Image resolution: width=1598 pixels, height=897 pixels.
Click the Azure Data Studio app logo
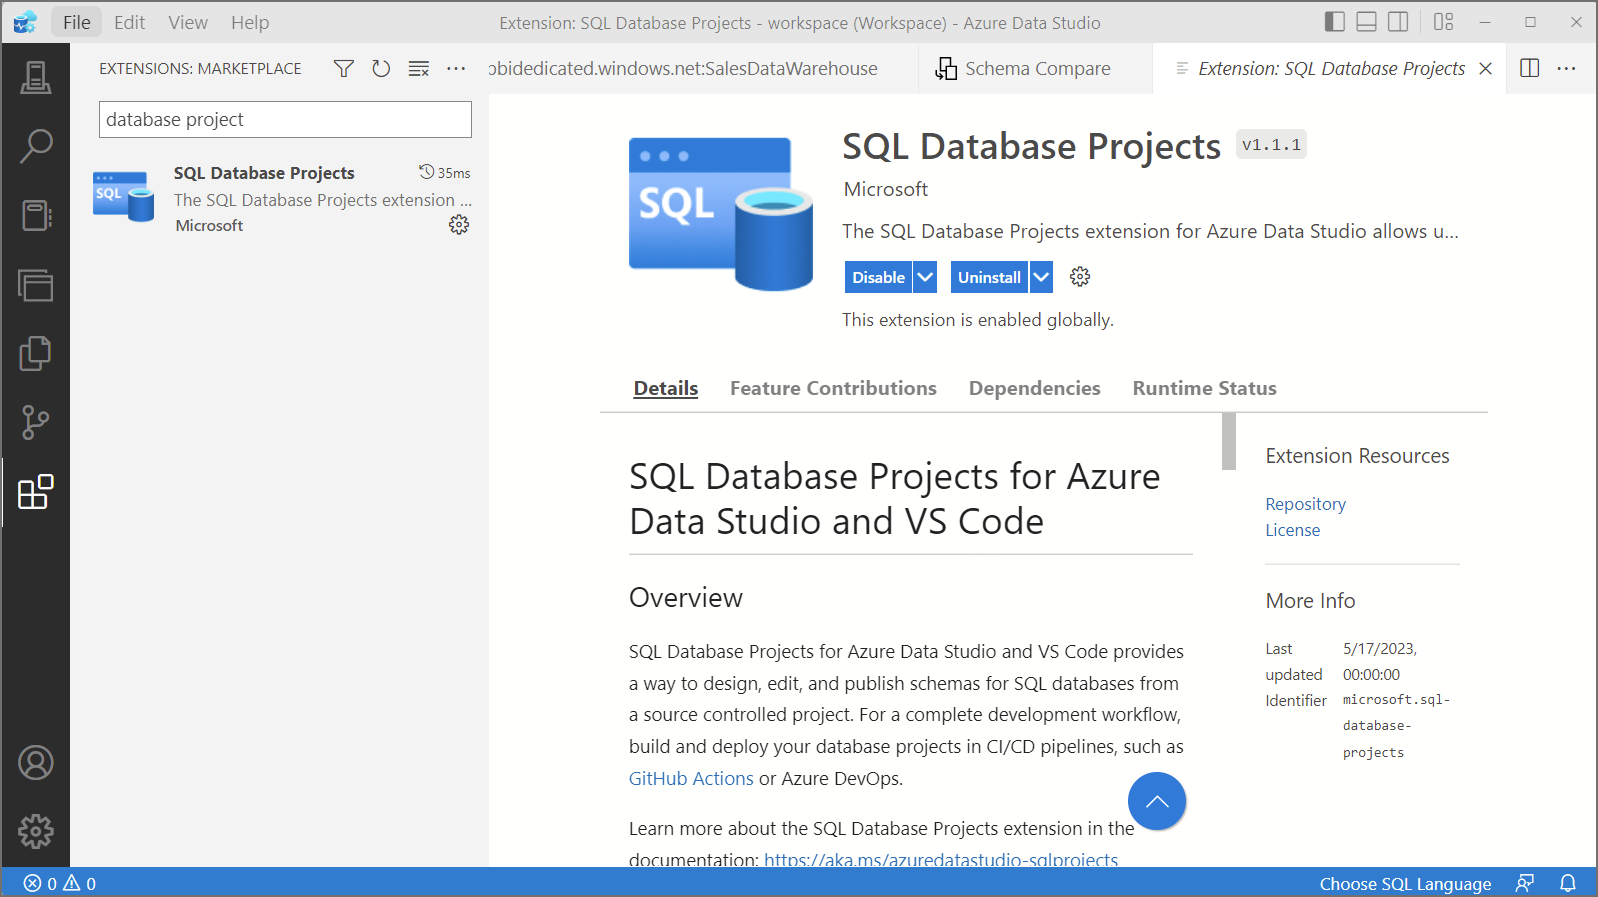(x=25, y=22)
